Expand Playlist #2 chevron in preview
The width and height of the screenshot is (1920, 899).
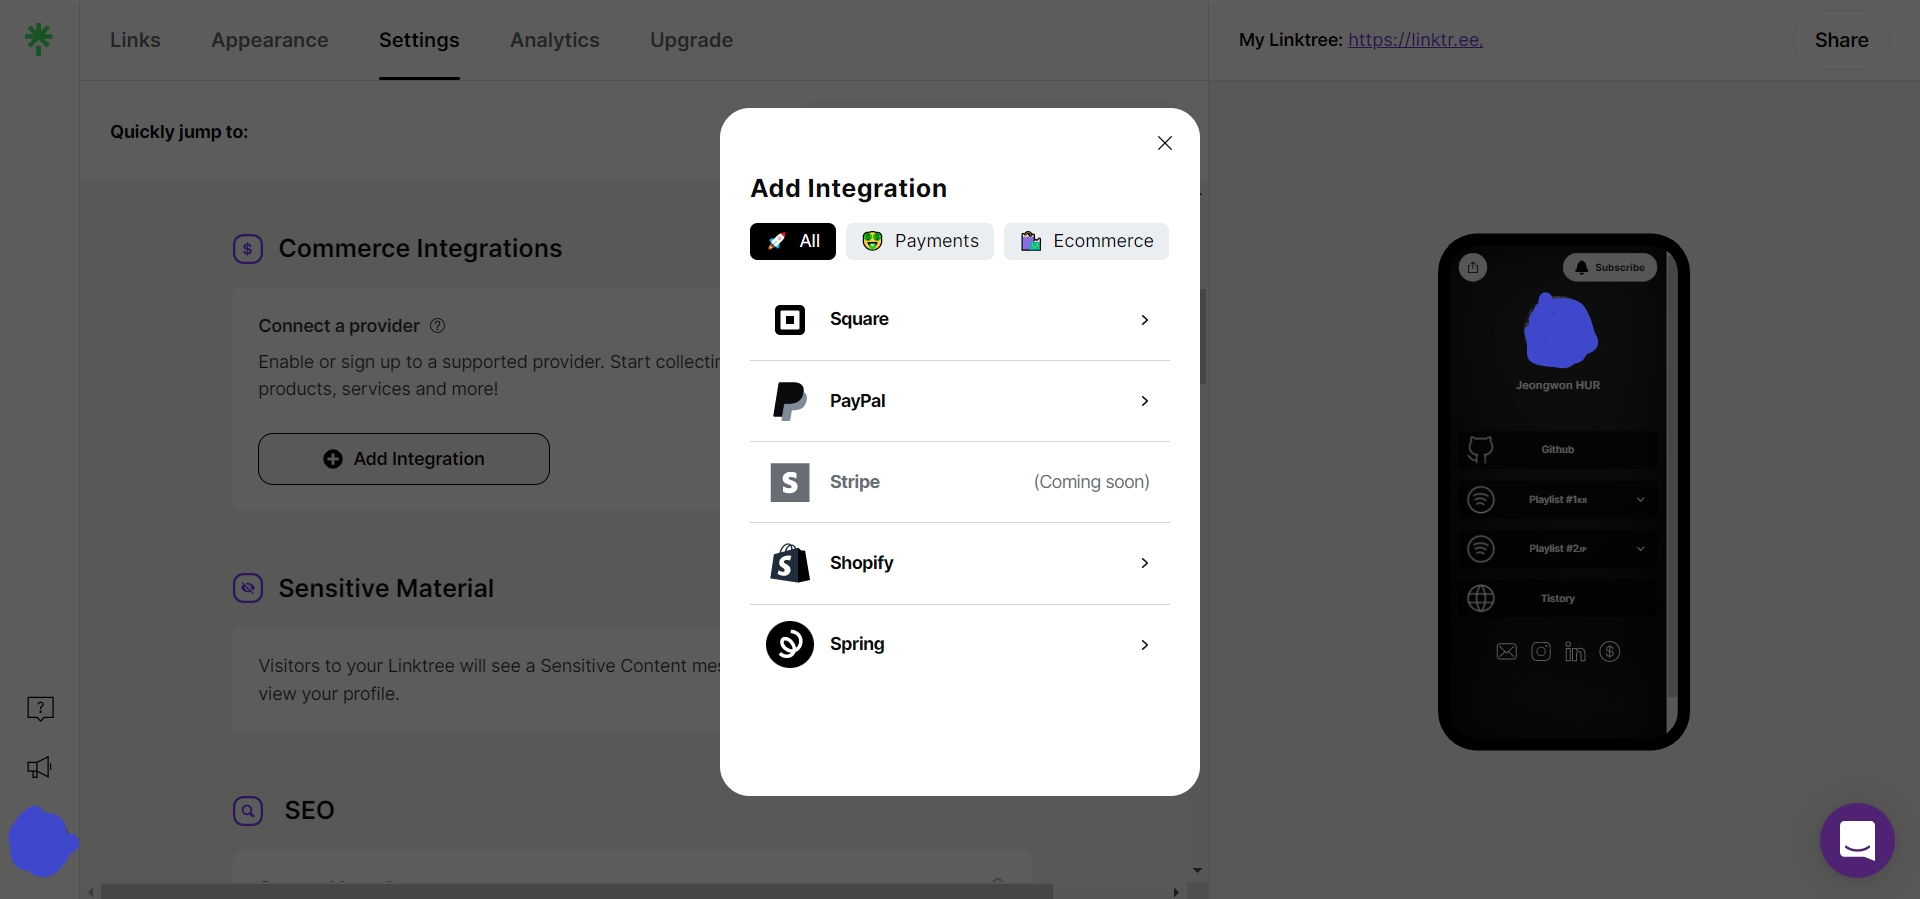click(x=1641, y=548)
